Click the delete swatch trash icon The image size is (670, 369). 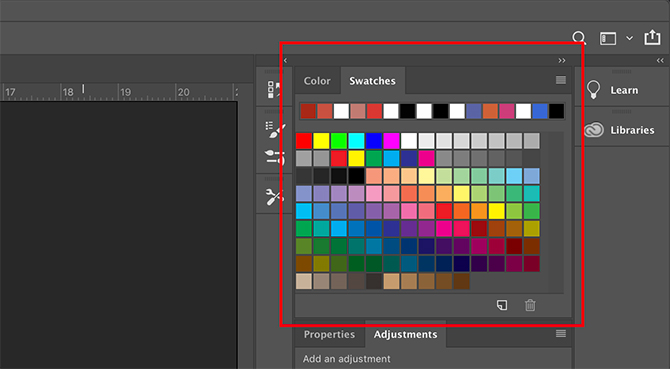(530, 305)
